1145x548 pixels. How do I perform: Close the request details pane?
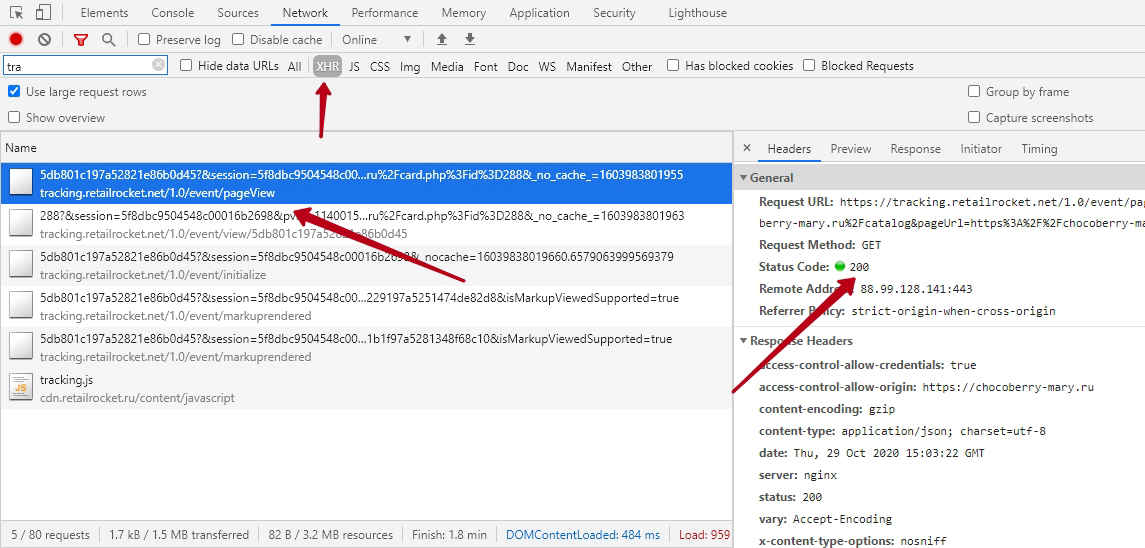(747, 149)
